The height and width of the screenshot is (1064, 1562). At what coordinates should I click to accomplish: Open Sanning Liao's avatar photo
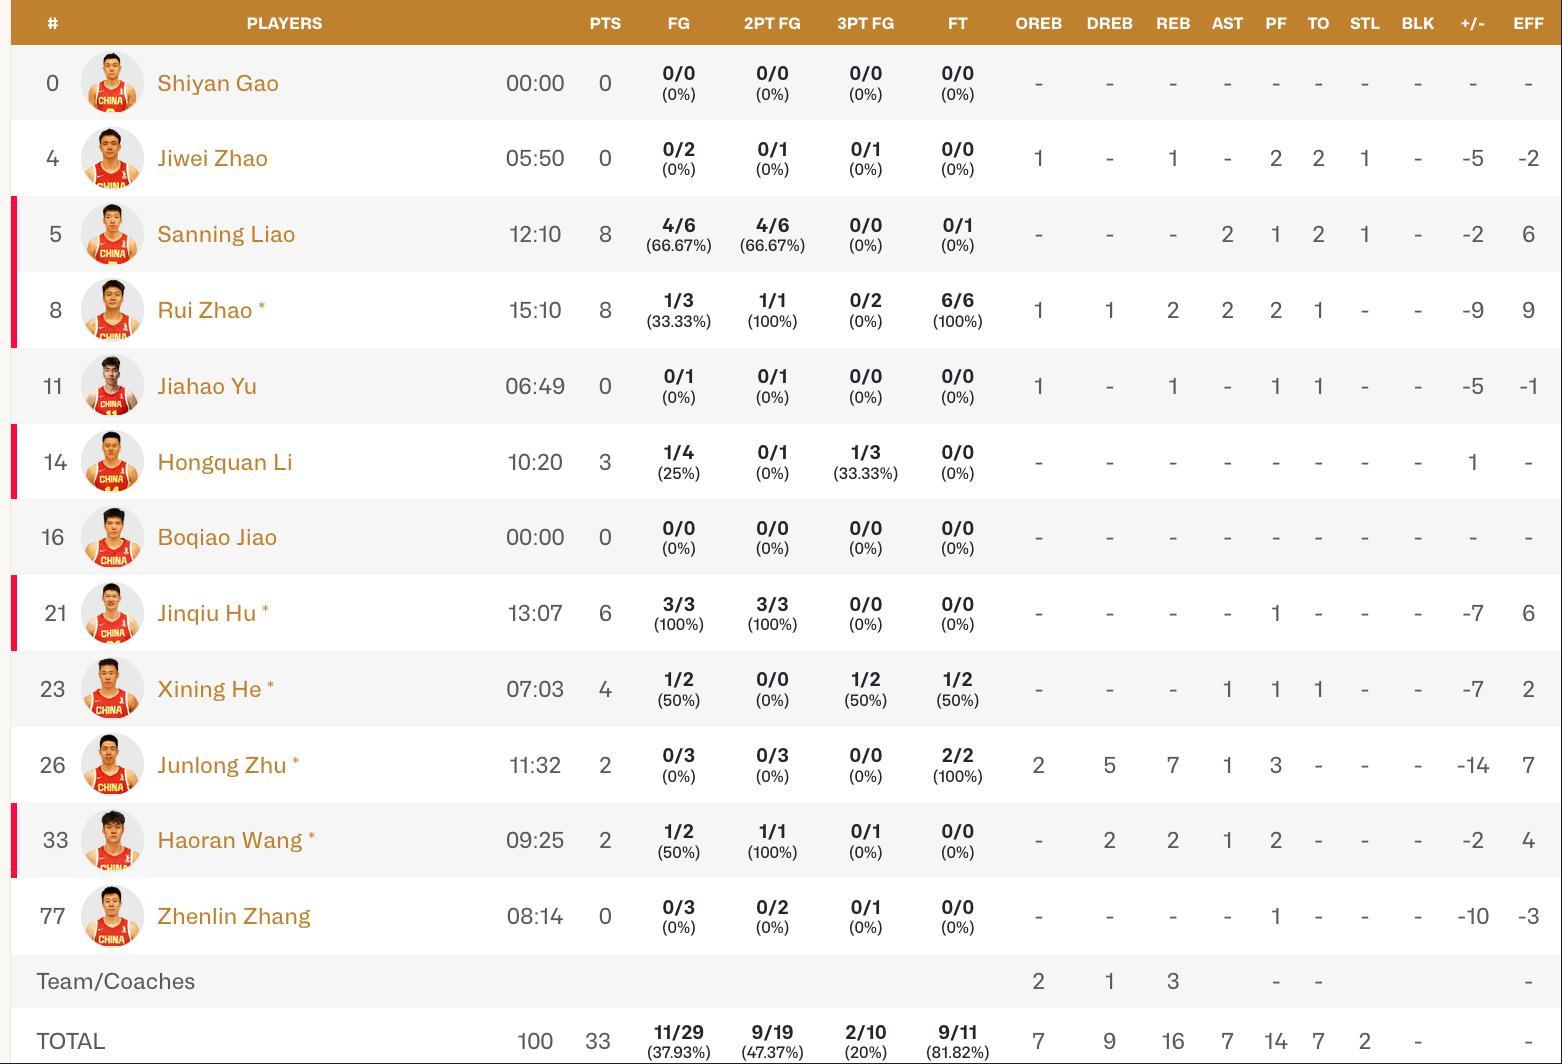click(112, 234)
